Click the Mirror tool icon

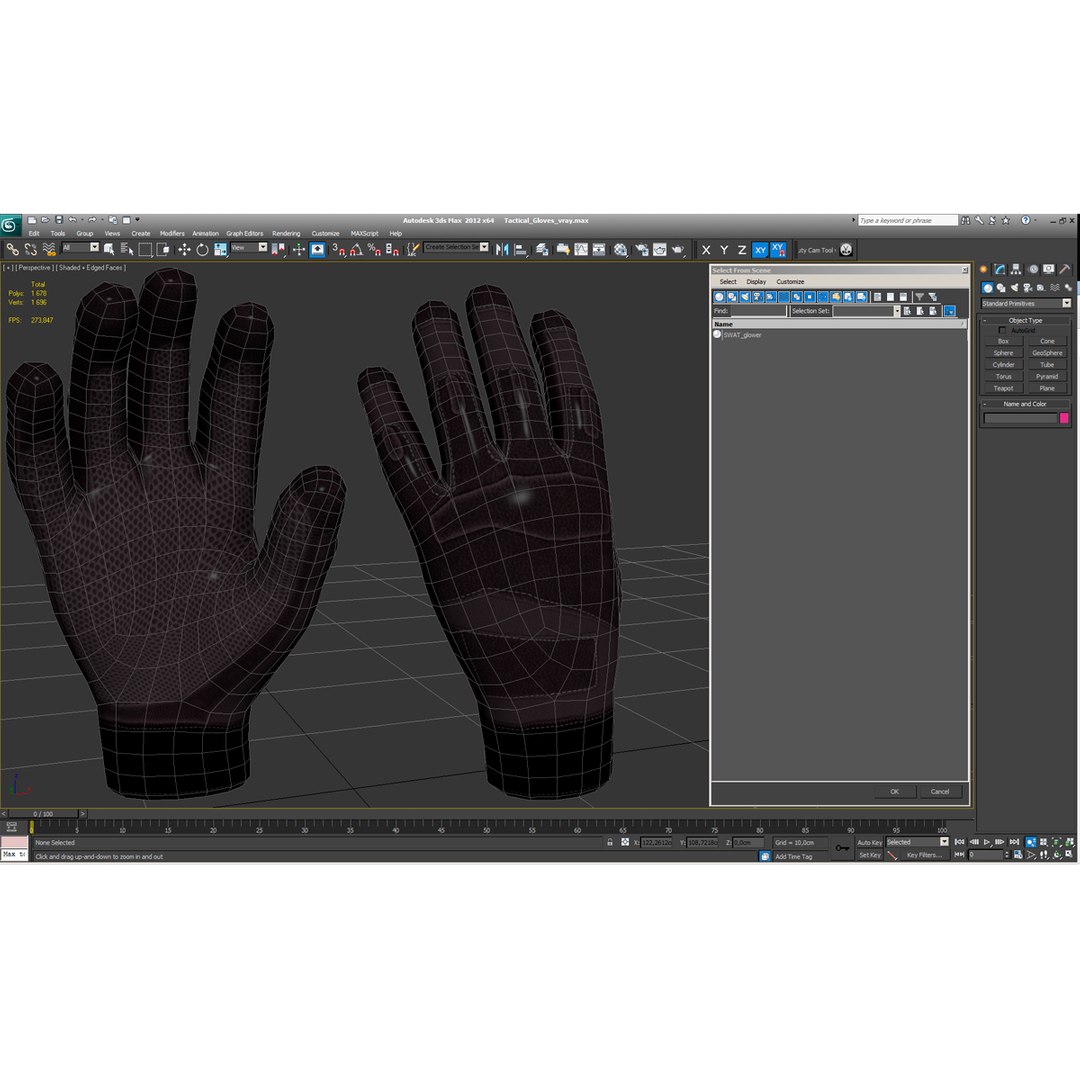coord(502,249)
